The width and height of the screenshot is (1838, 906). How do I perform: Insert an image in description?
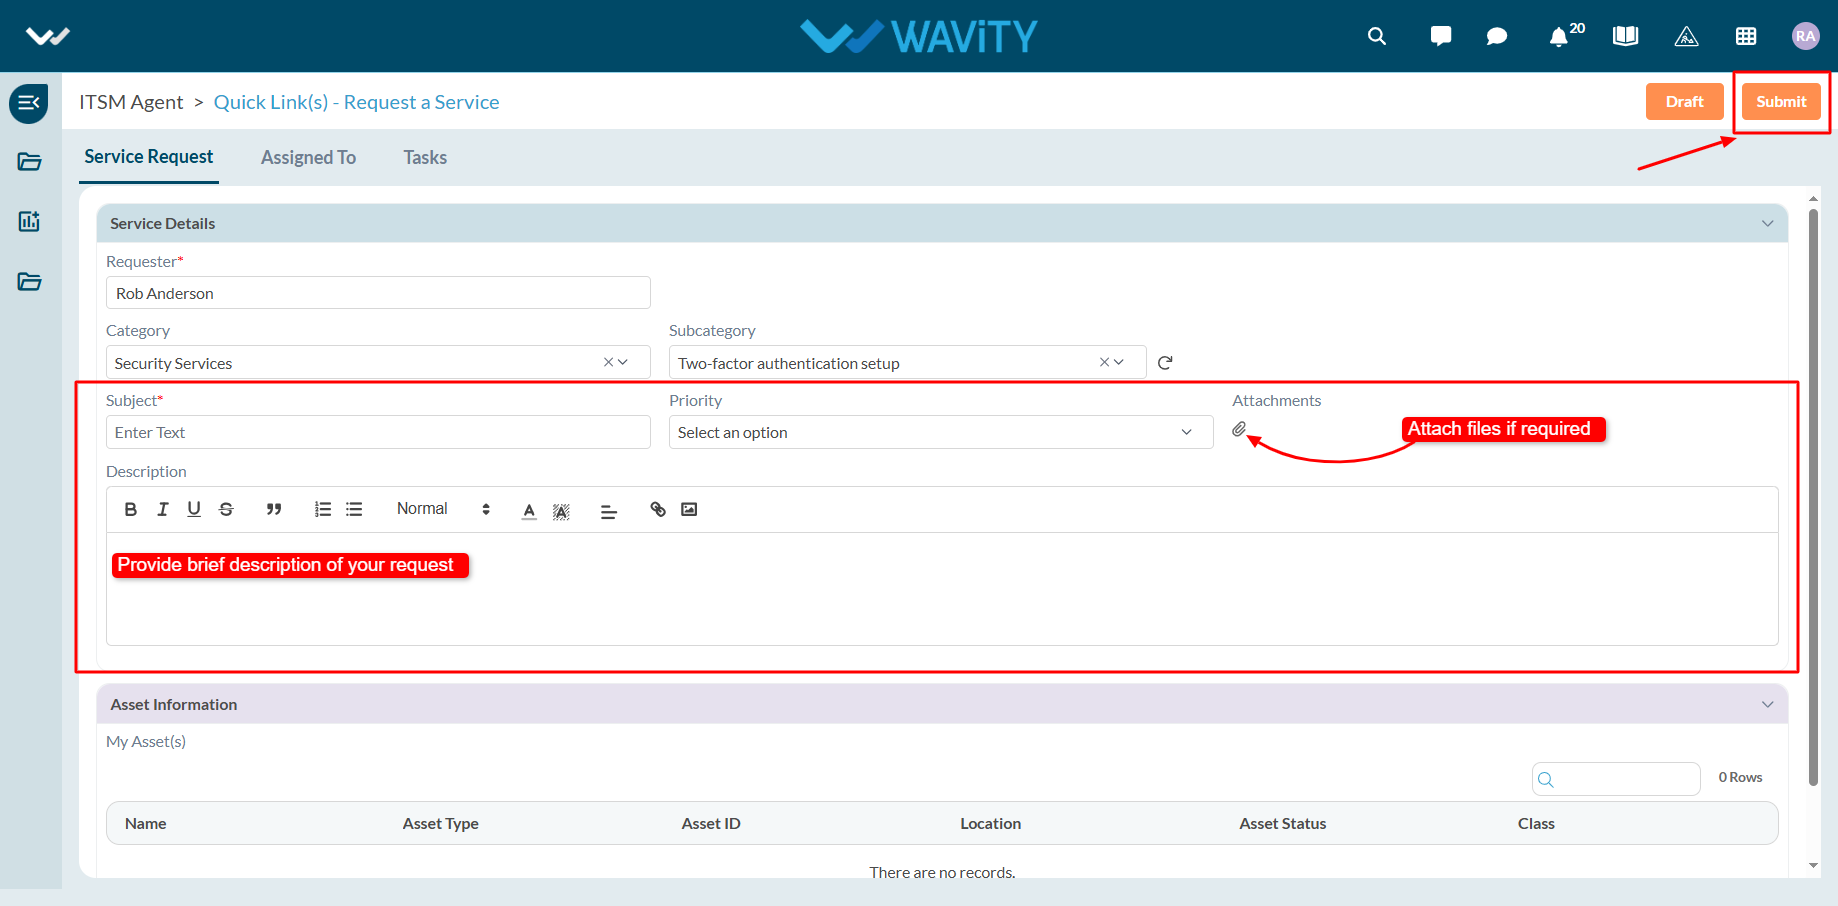[x=689, y=509]
